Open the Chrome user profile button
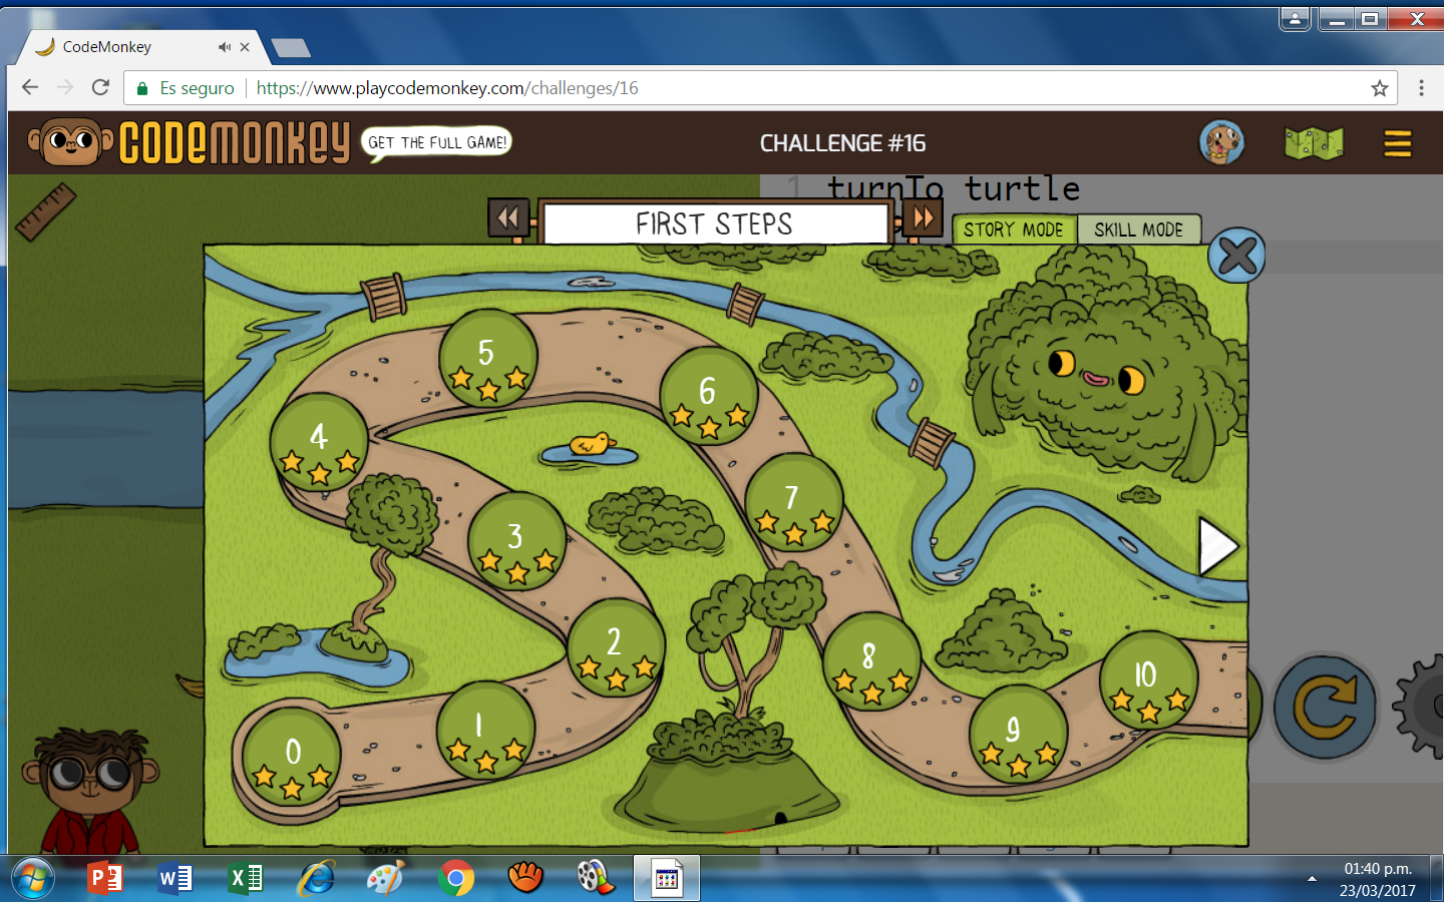 click(x=1295, y=19)
